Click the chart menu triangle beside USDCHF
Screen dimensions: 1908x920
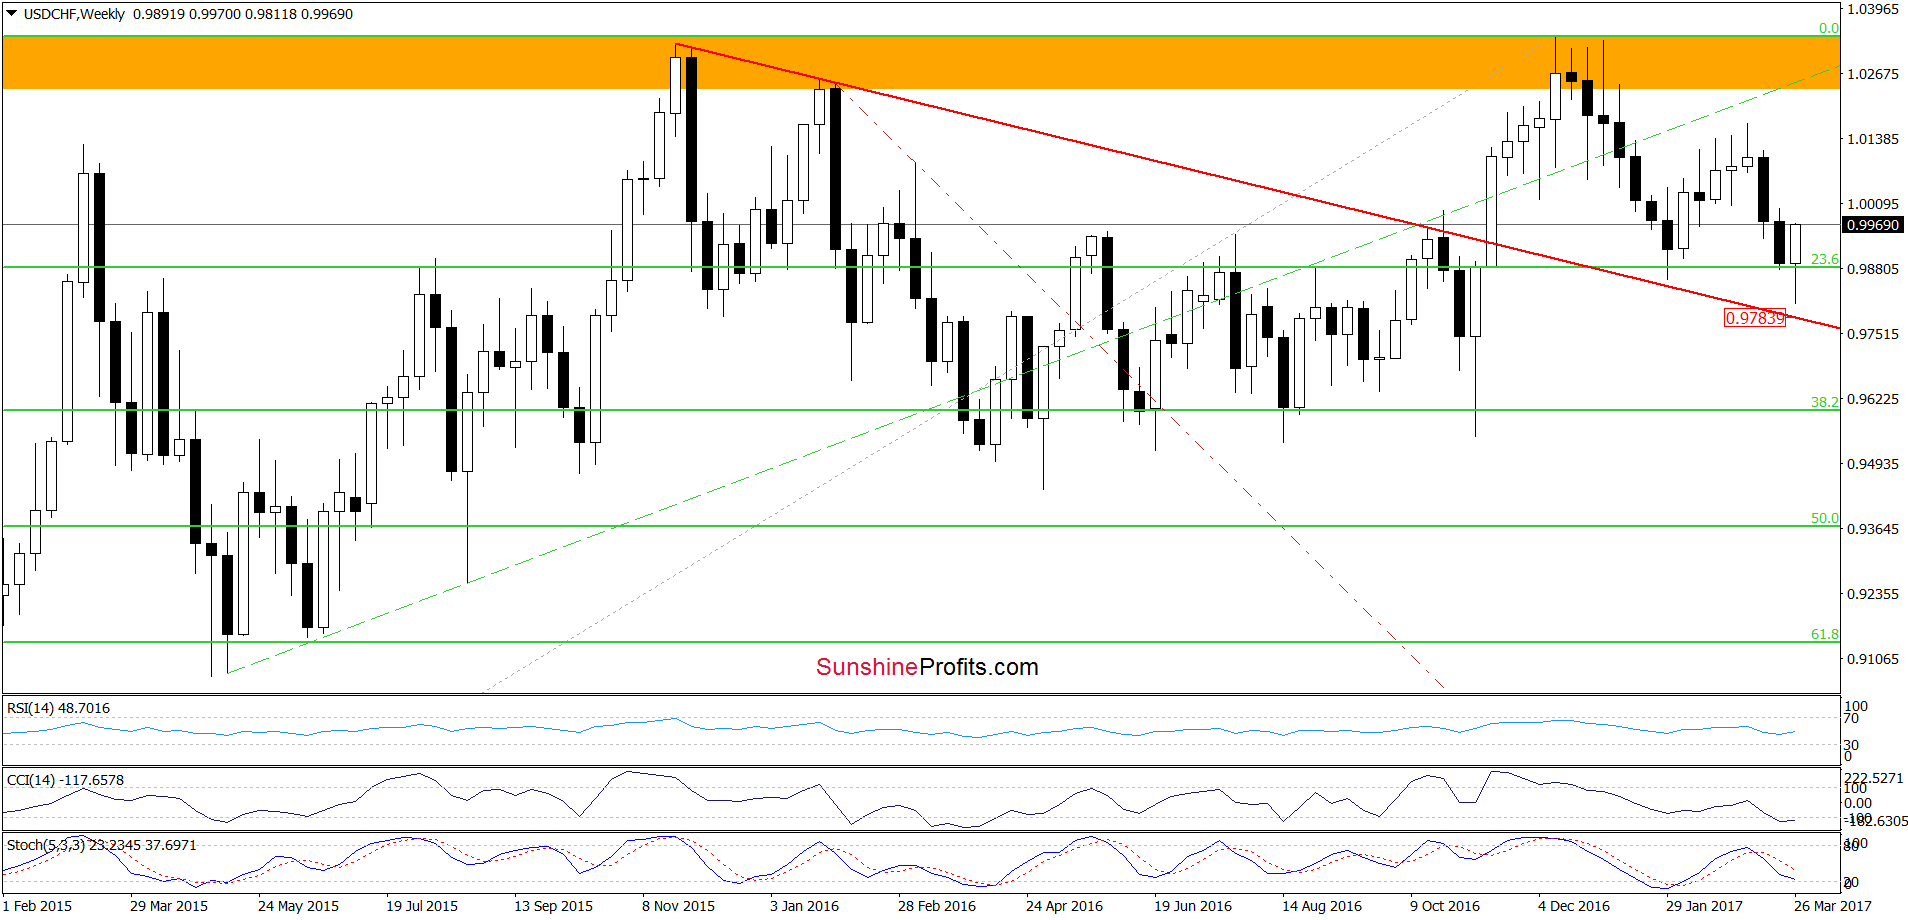[12, 14]
